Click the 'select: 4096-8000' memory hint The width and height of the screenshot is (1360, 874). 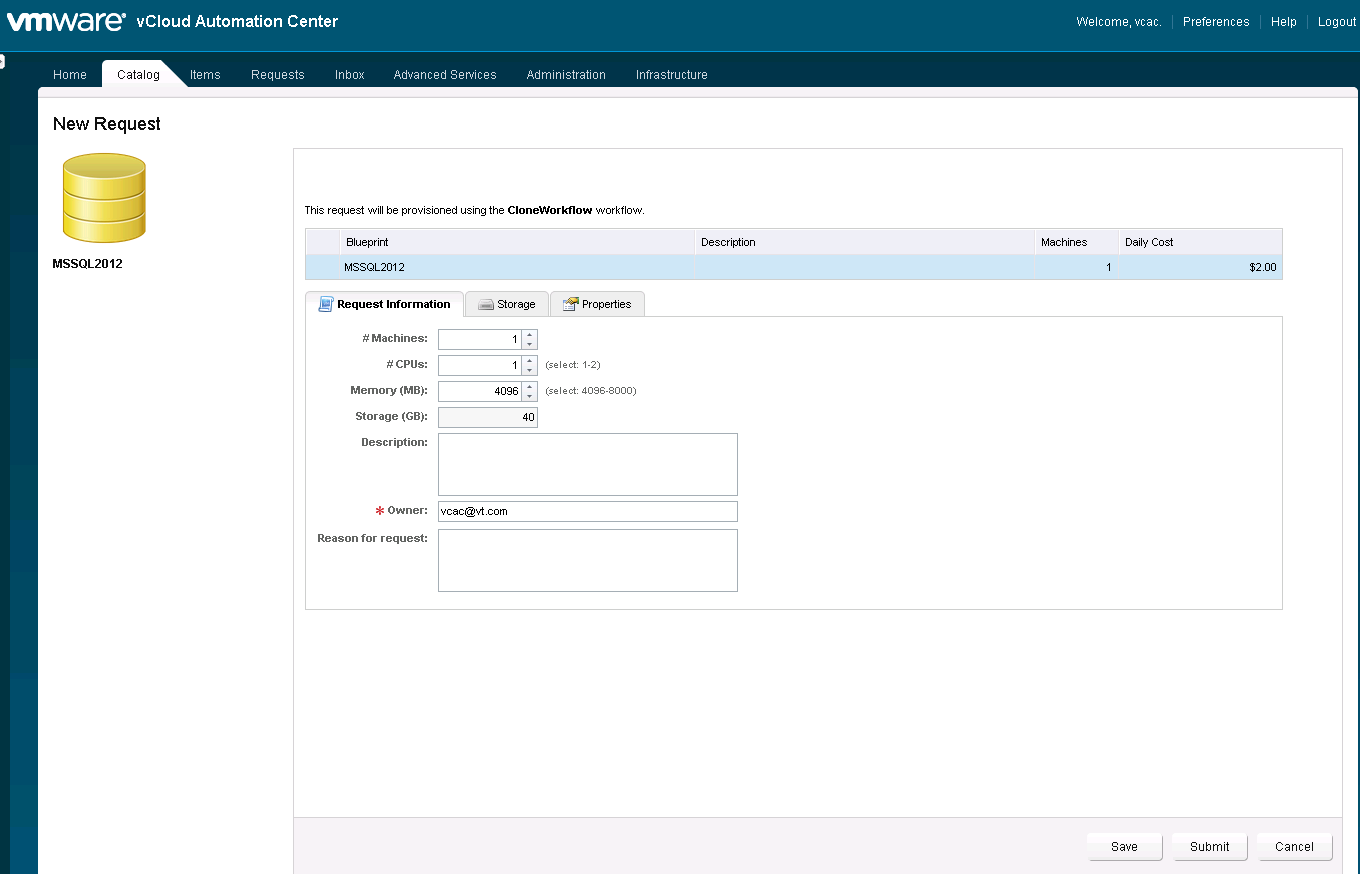click(x=591, y=391)
